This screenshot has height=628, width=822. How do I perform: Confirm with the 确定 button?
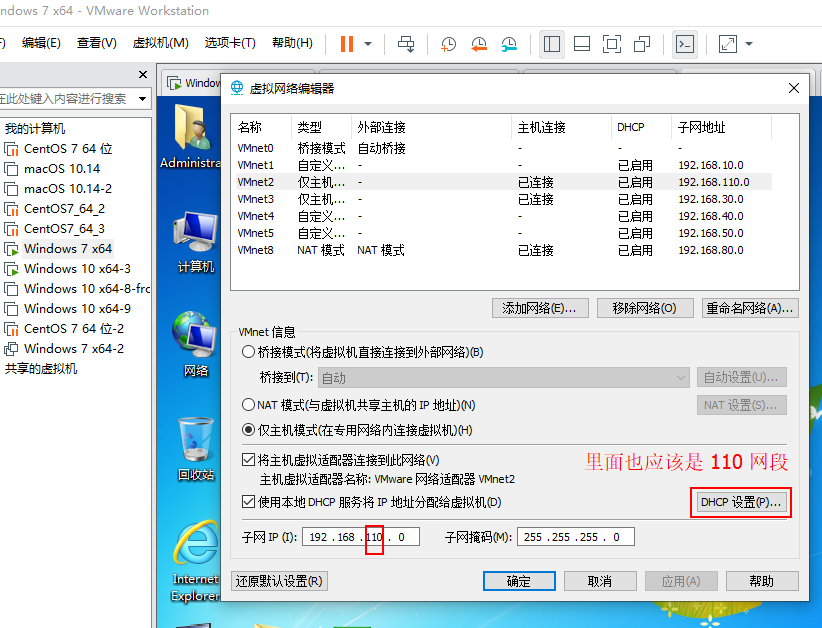click(x=519, y=581)
